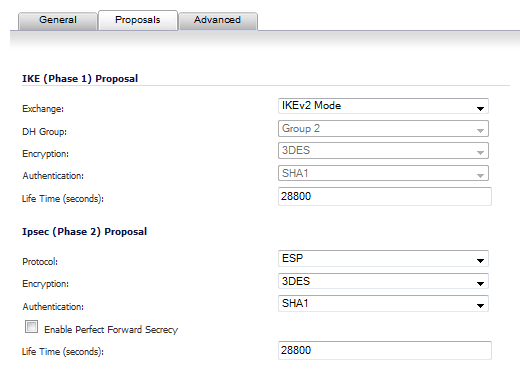Image resolution: width=520 pixels, height=369 pixels.
Task: Enable Perfect Forward Secrecy checkbox
Action: (x=32, y=327)
